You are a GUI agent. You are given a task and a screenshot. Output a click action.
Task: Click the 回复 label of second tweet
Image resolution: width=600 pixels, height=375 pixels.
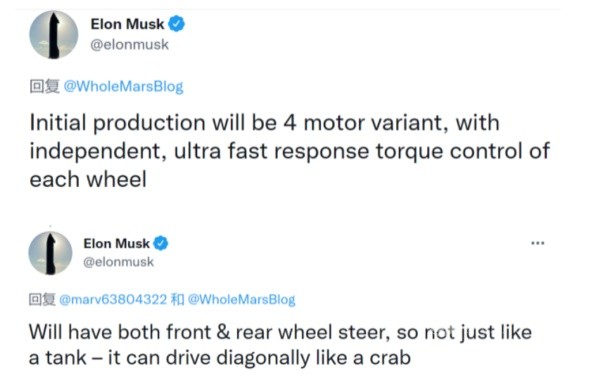pos(42,299)
